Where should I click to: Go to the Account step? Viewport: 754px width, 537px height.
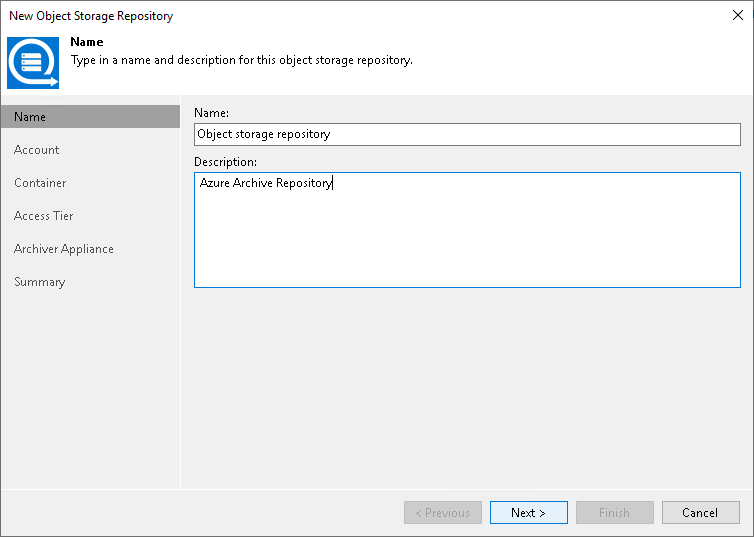[x=37, y=150]
